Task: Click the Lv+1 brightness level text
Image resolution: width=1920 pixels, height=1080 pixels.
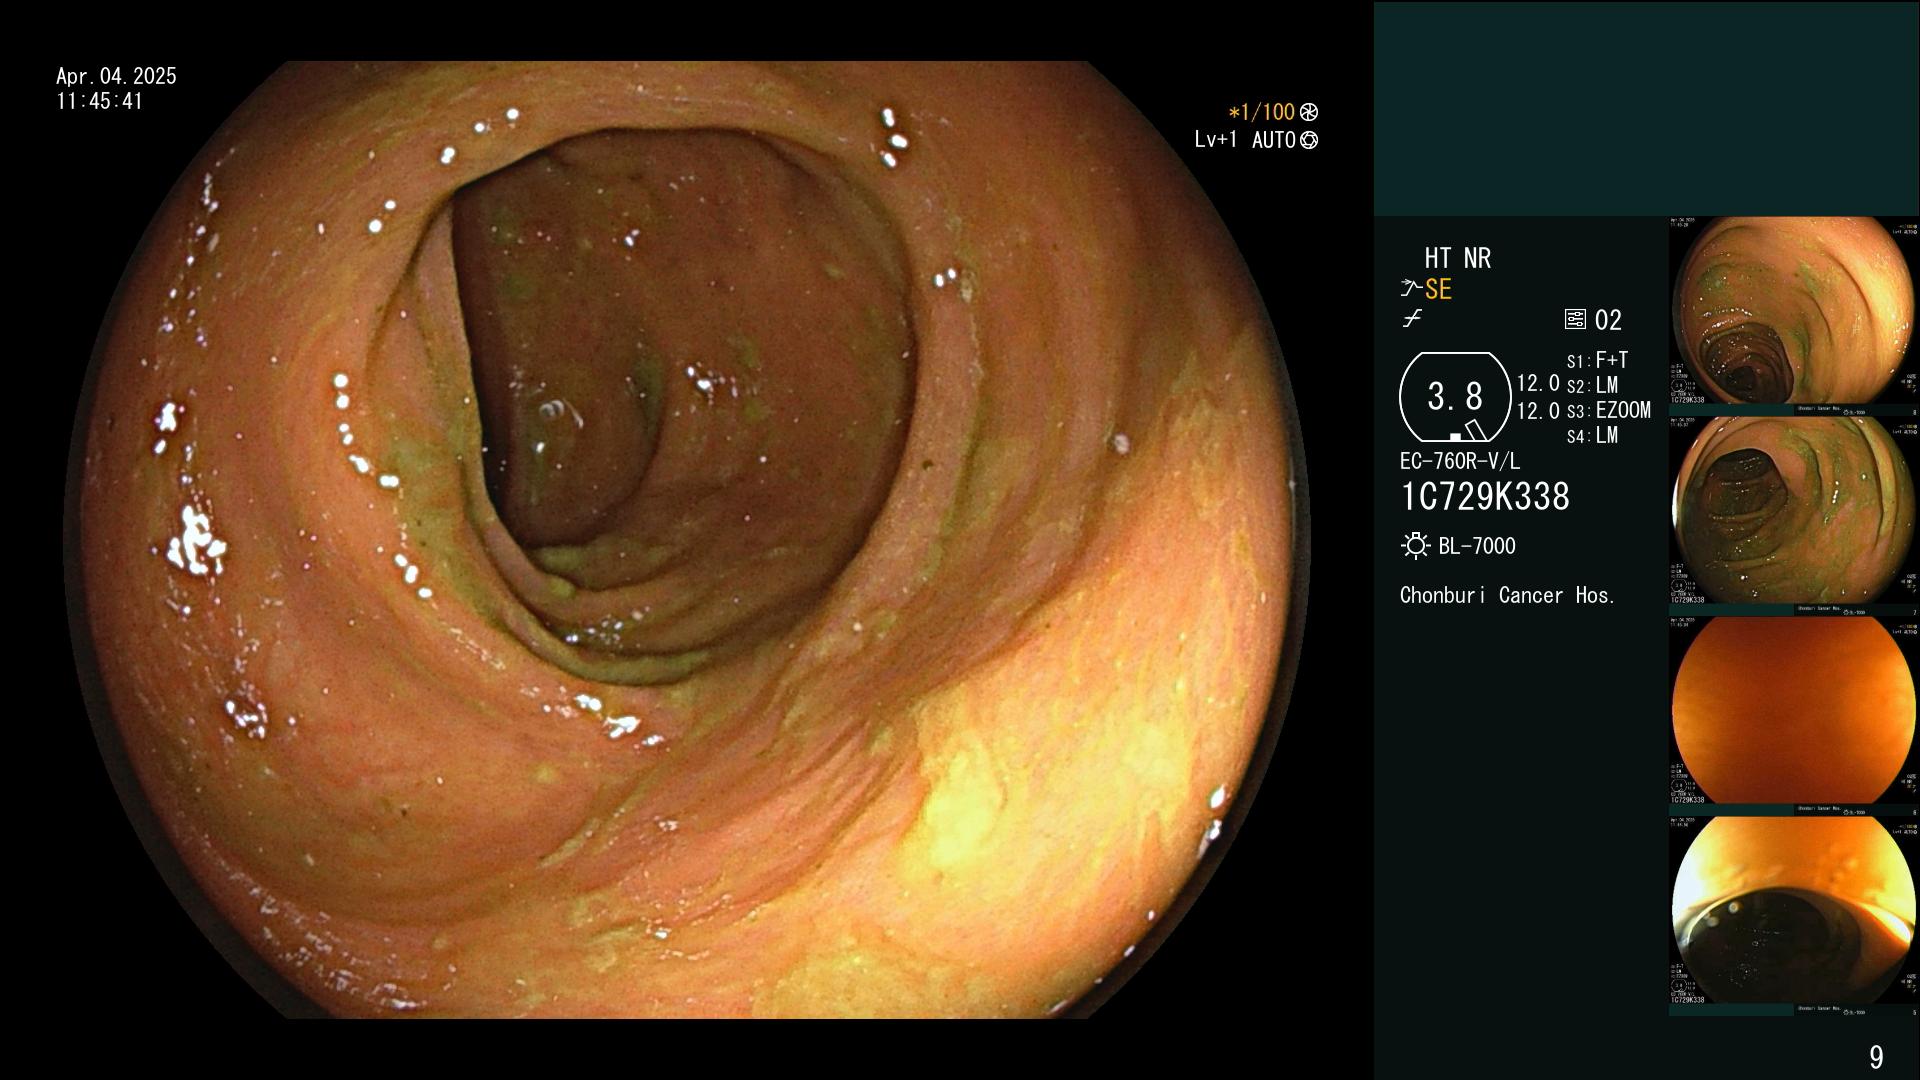Action: (x=1216, y=140)
